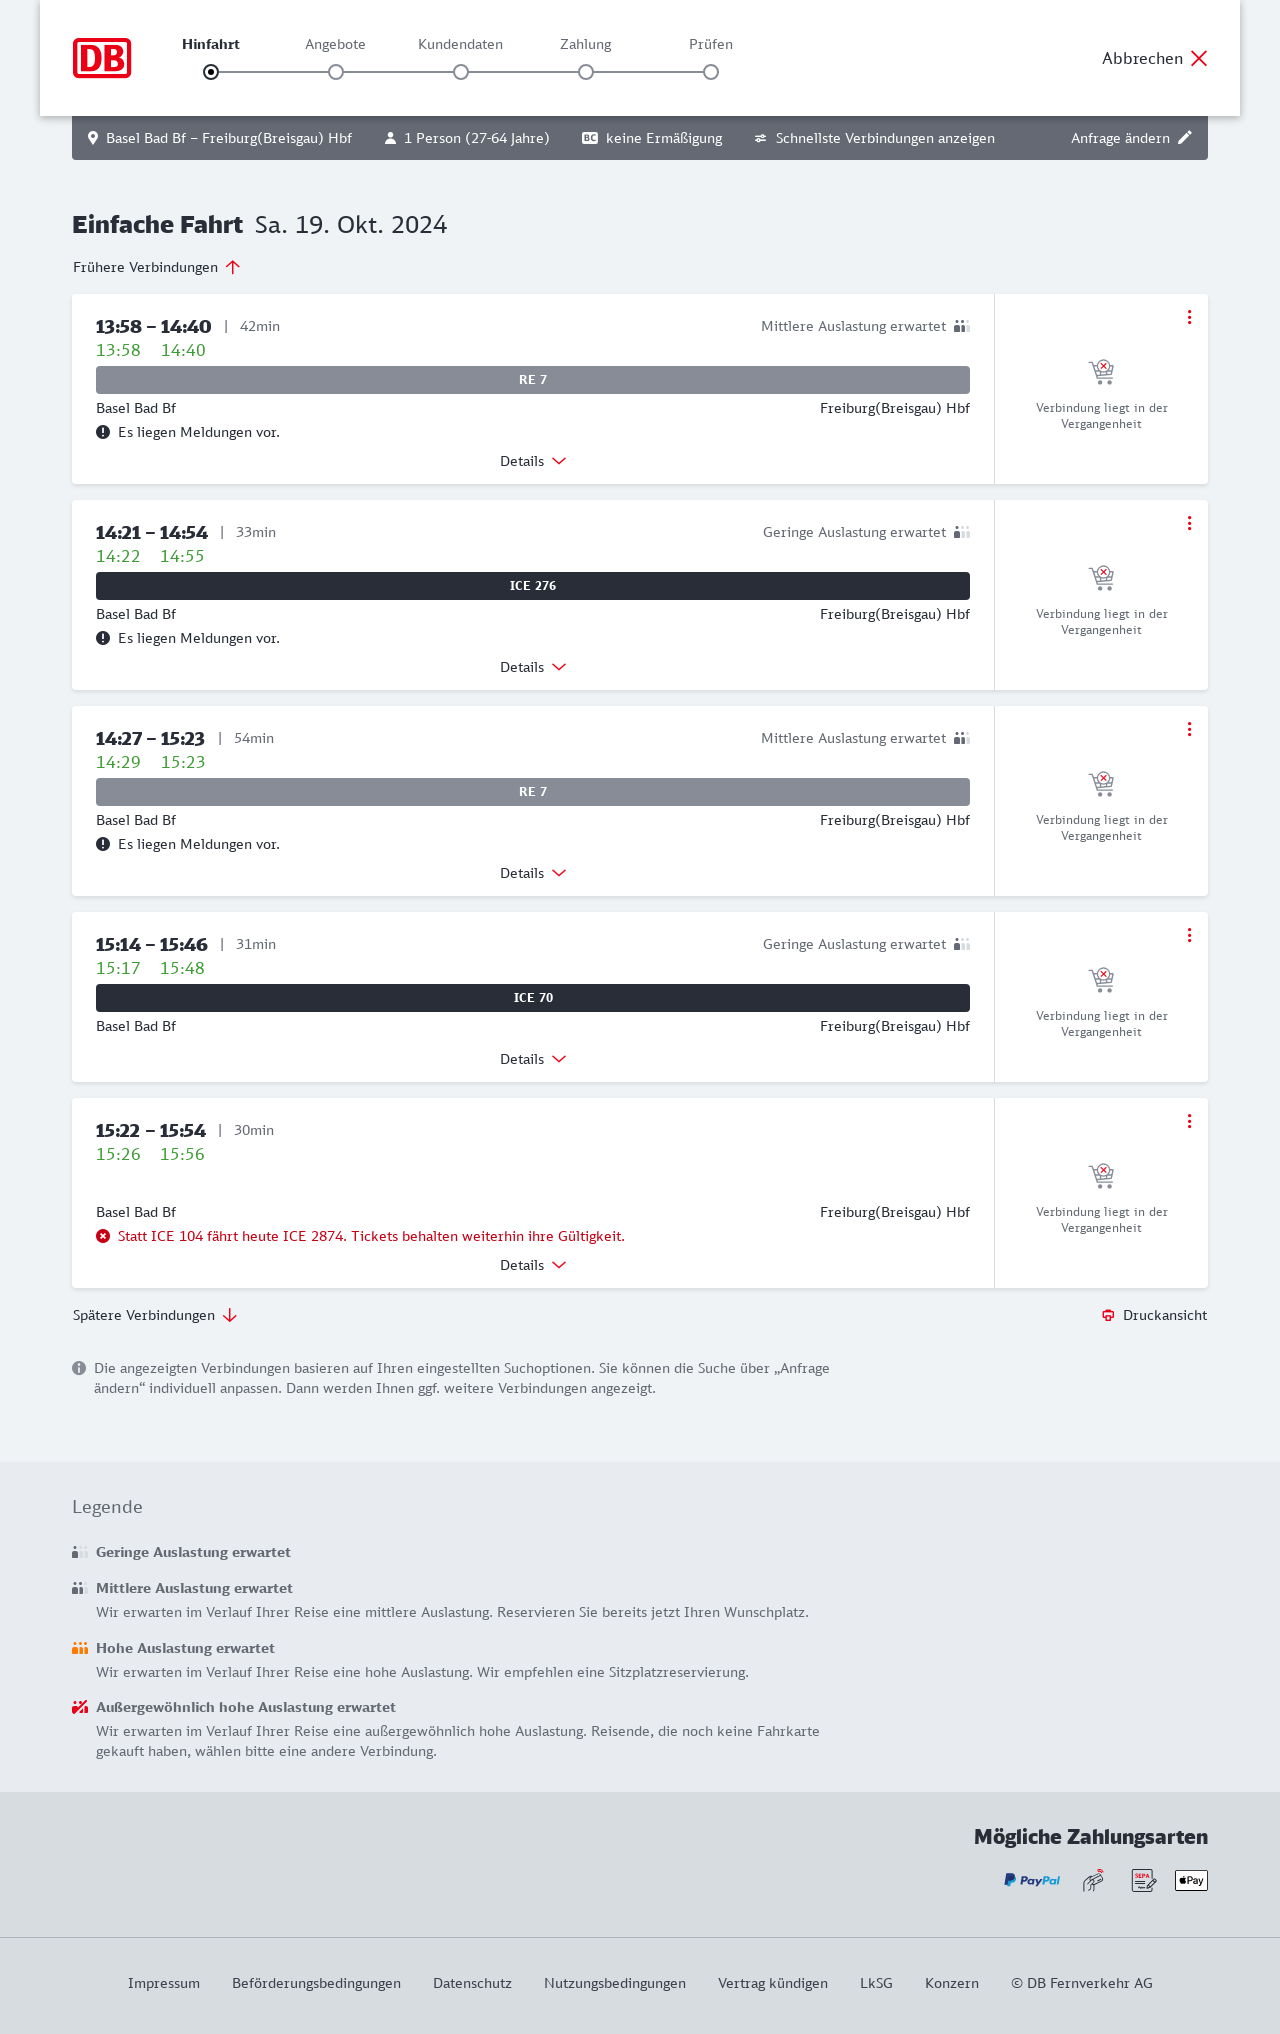Select the Zahlung step in progress bar

tap(586, 72)
